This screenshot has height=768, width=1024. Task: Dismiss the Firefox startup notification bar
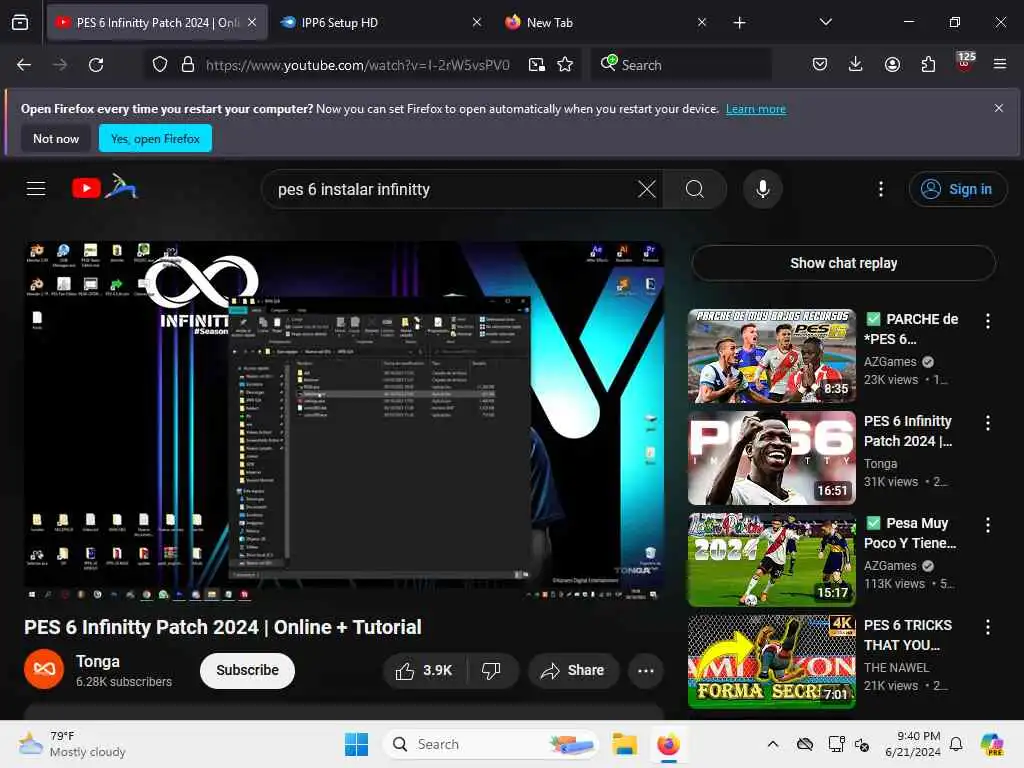point(999,108)
